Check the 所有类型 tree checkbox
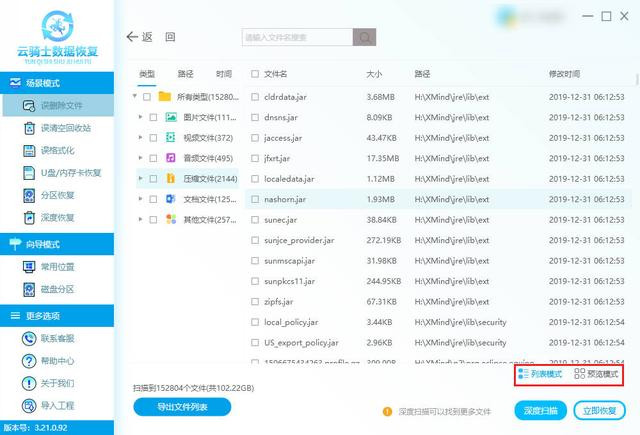This screenshot has width=640, height=435. pos(147,97)
